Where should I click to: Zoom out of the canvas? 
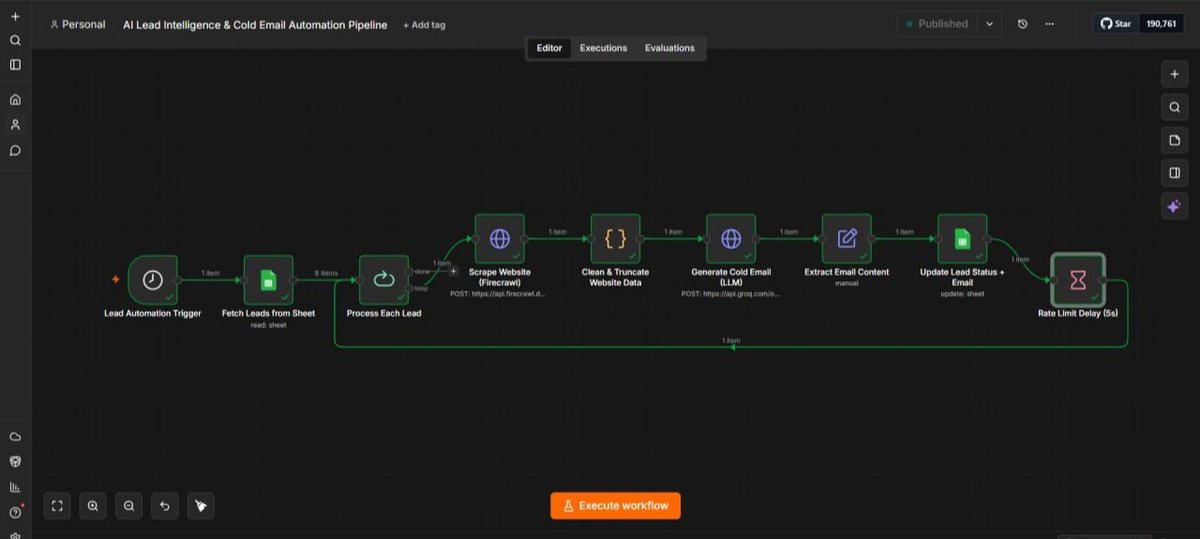pos(129,506)
